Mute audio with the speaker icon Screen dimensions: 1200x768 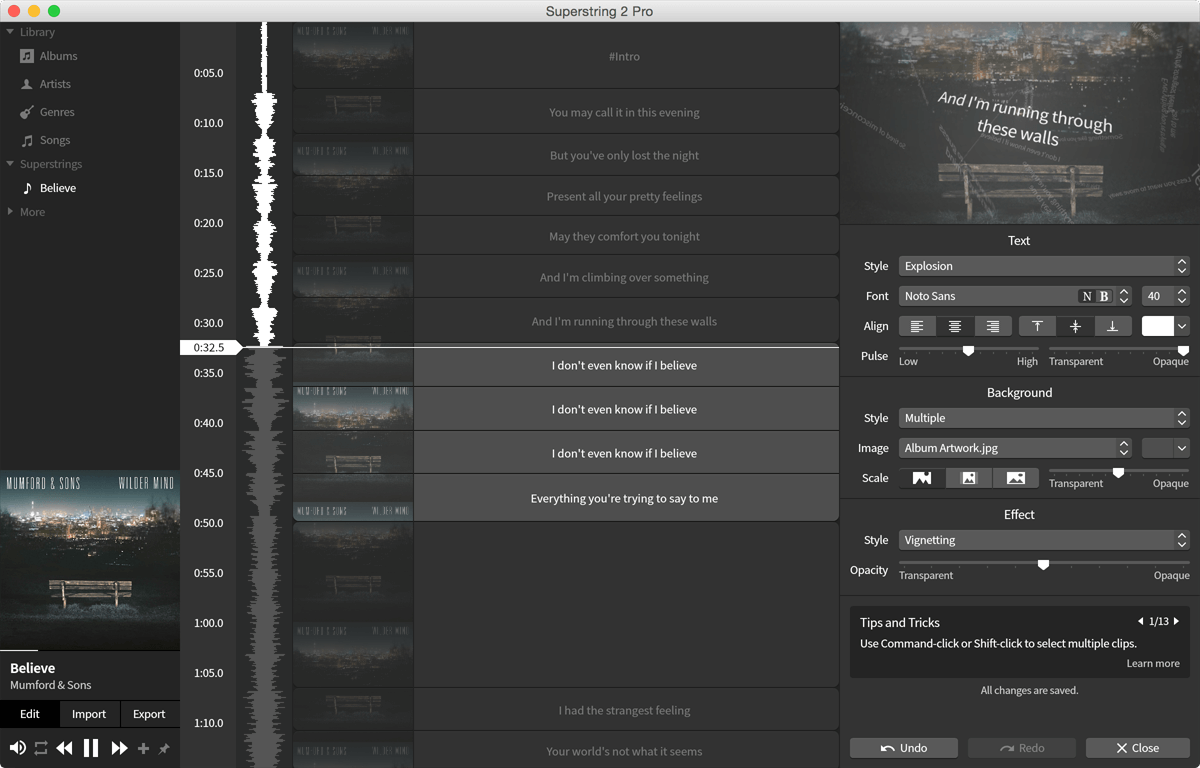18,748
